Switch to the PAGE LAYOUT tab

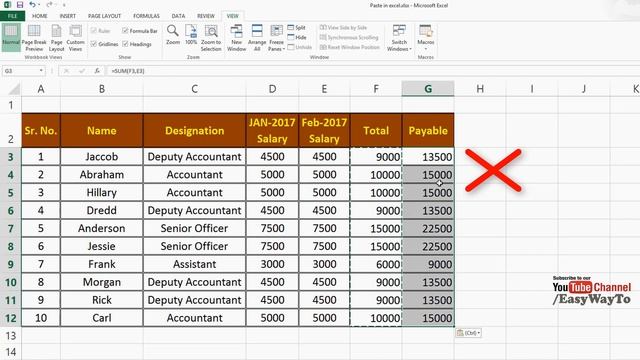pyautogui.click(x=104, y=16)
